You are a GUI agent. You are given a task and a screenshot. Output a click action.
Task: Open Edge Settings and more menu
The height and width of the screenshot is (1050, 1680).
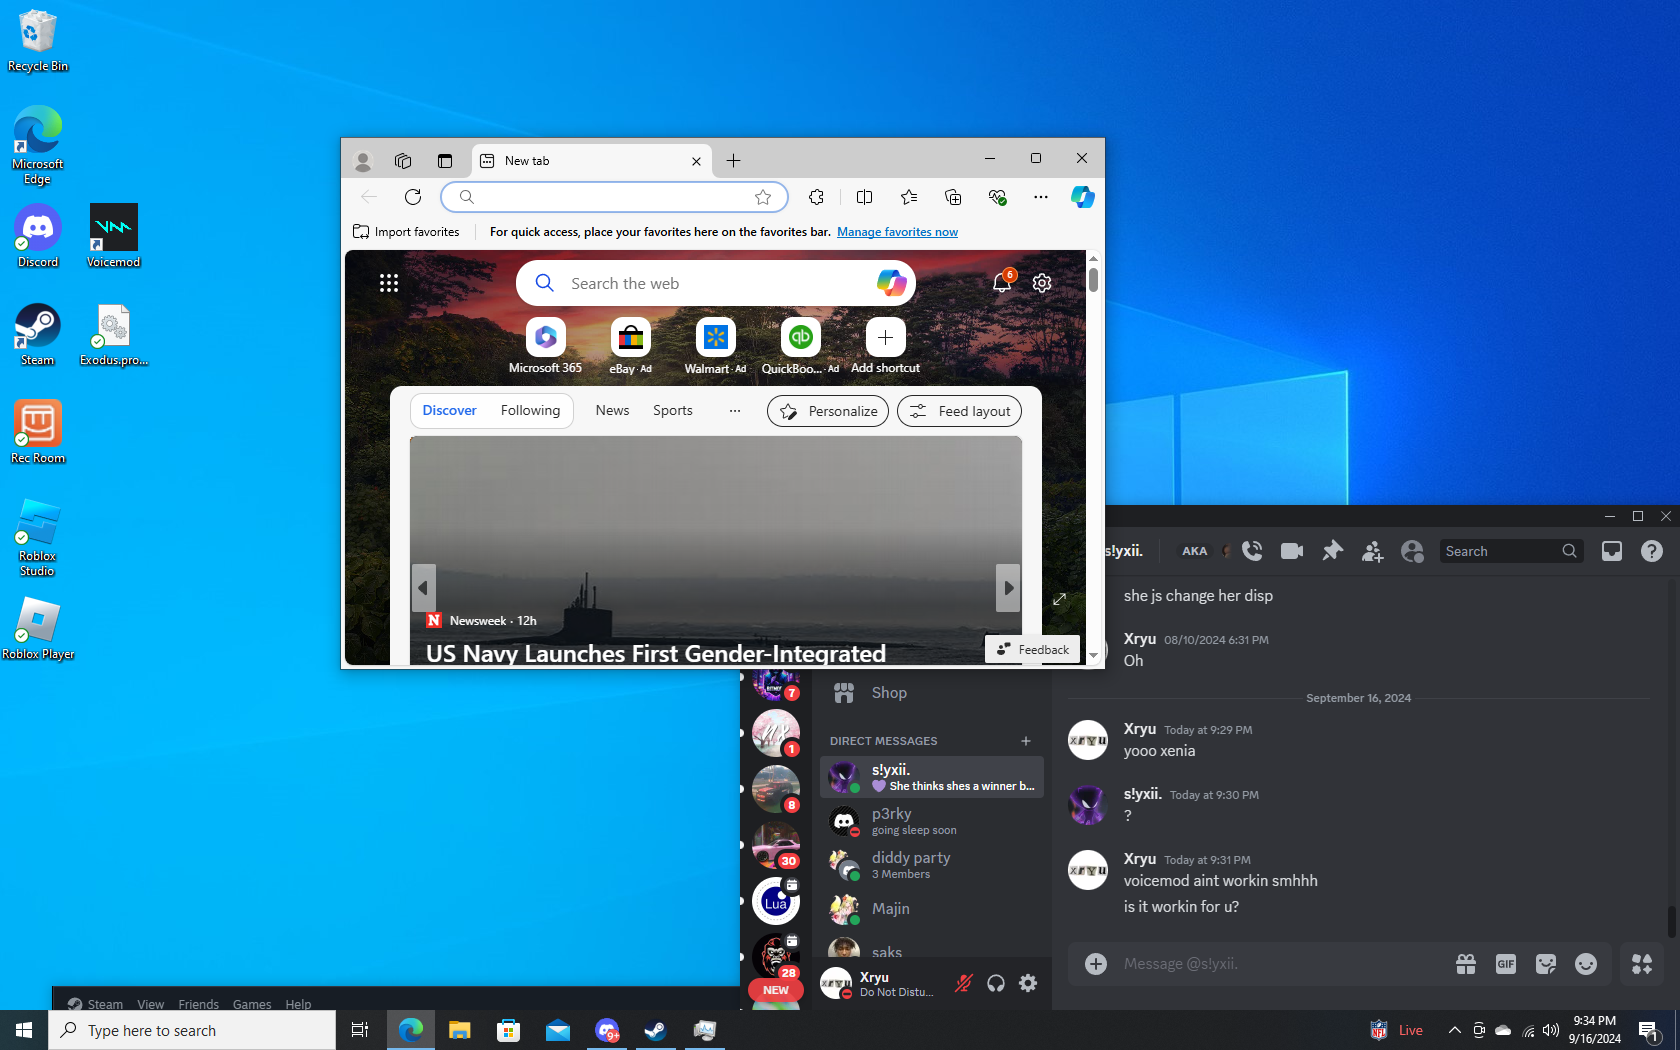tap(1041, 197)
